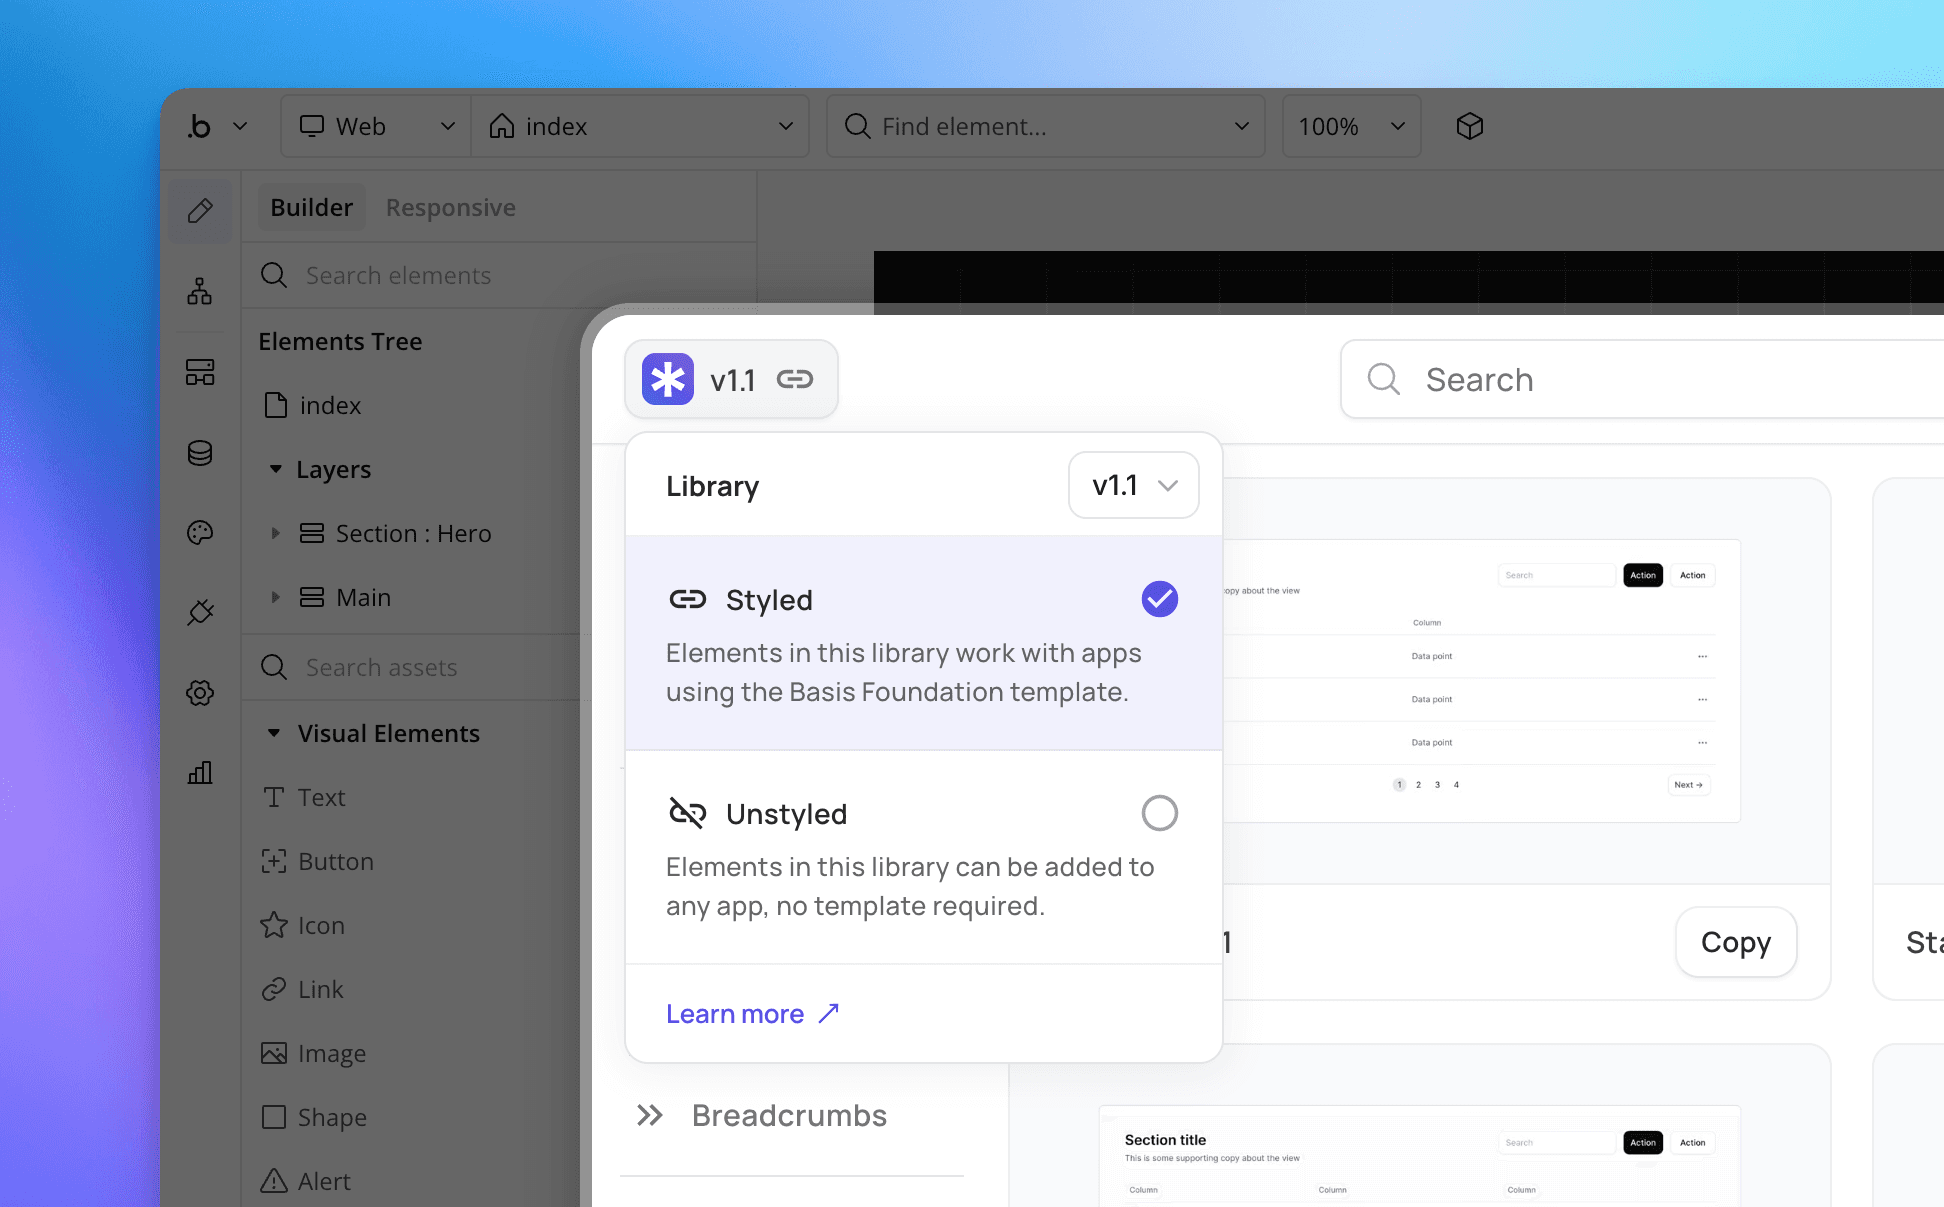
Task: Click the purple v1.1 library logo badge
Action: 666,379
